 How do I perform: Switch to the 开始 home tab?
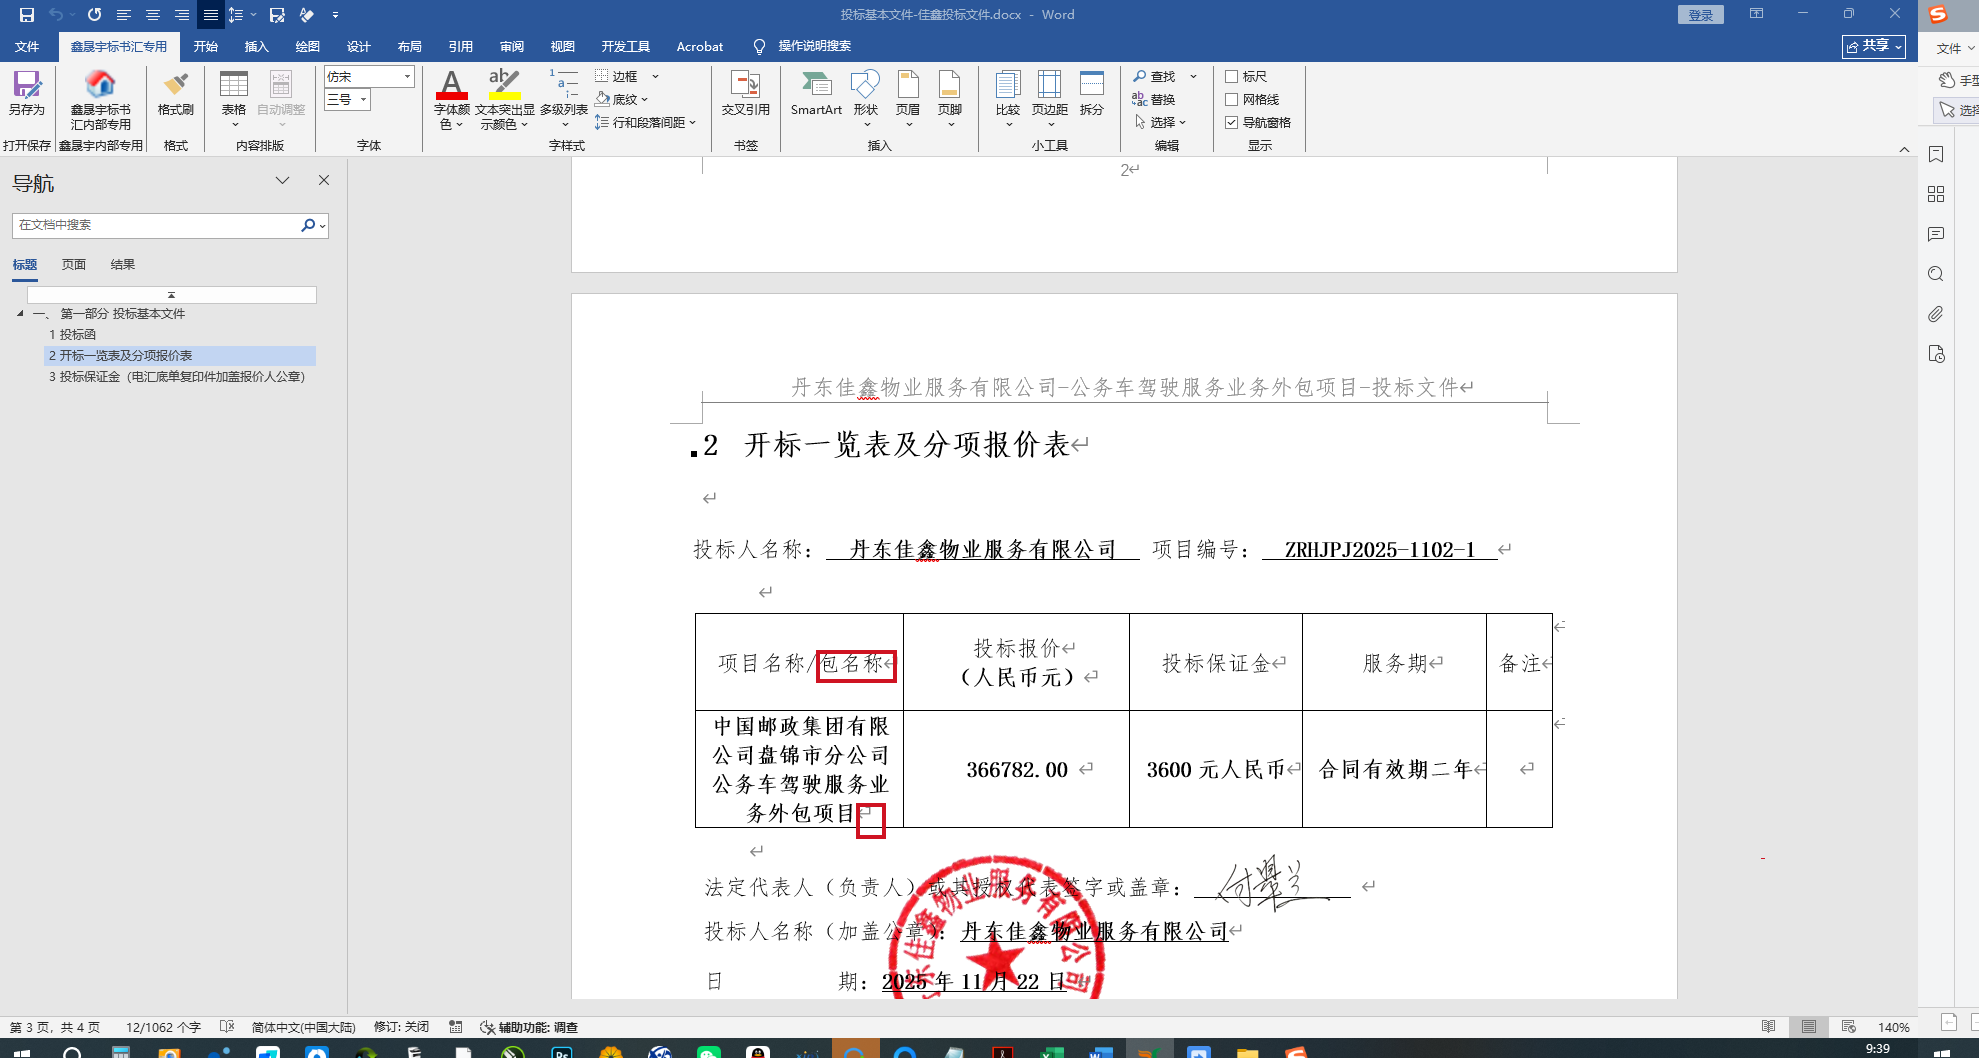tap(206, 46)
